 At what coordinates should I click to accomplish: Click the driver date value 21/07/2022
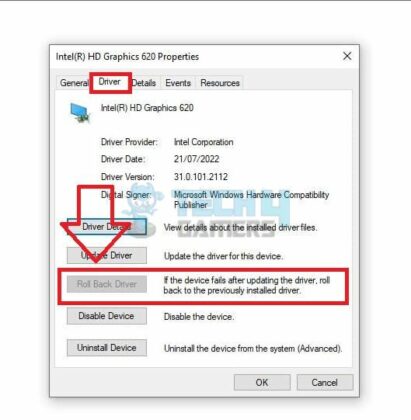(x=196, y=159)
